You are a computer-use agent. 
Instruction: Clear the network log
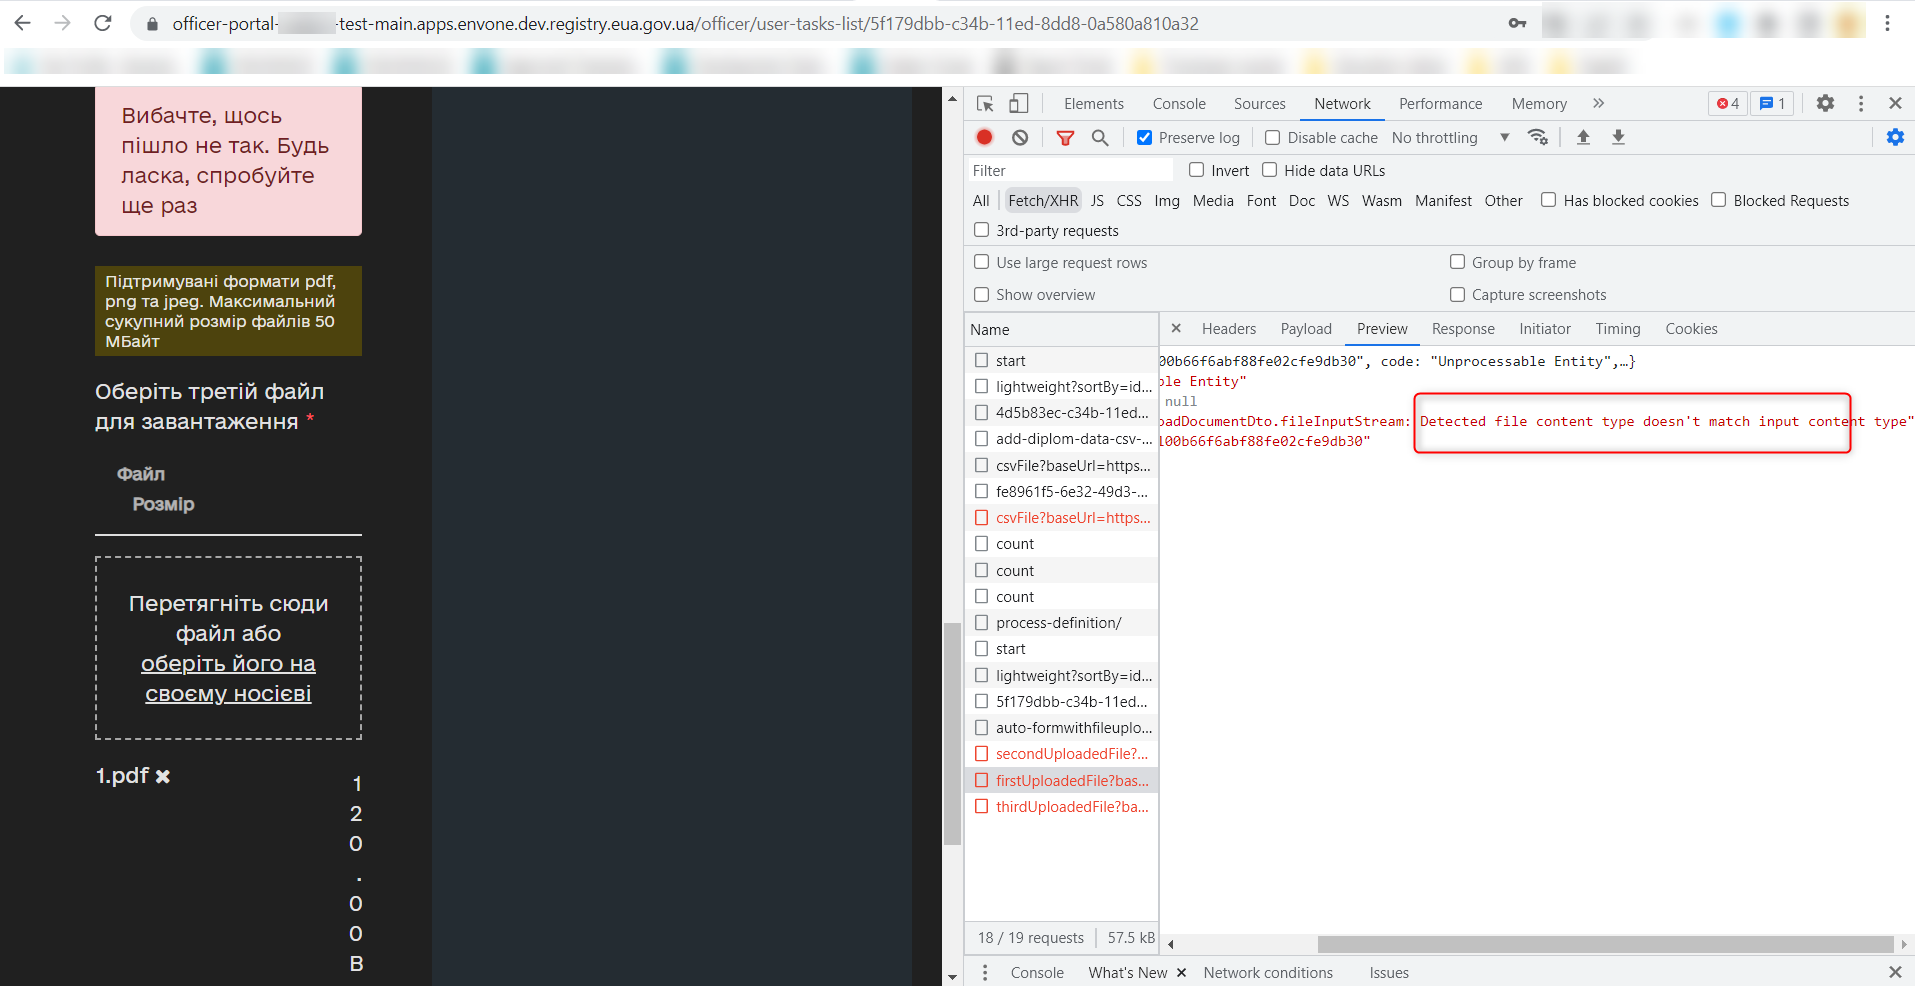[1020, 137]
